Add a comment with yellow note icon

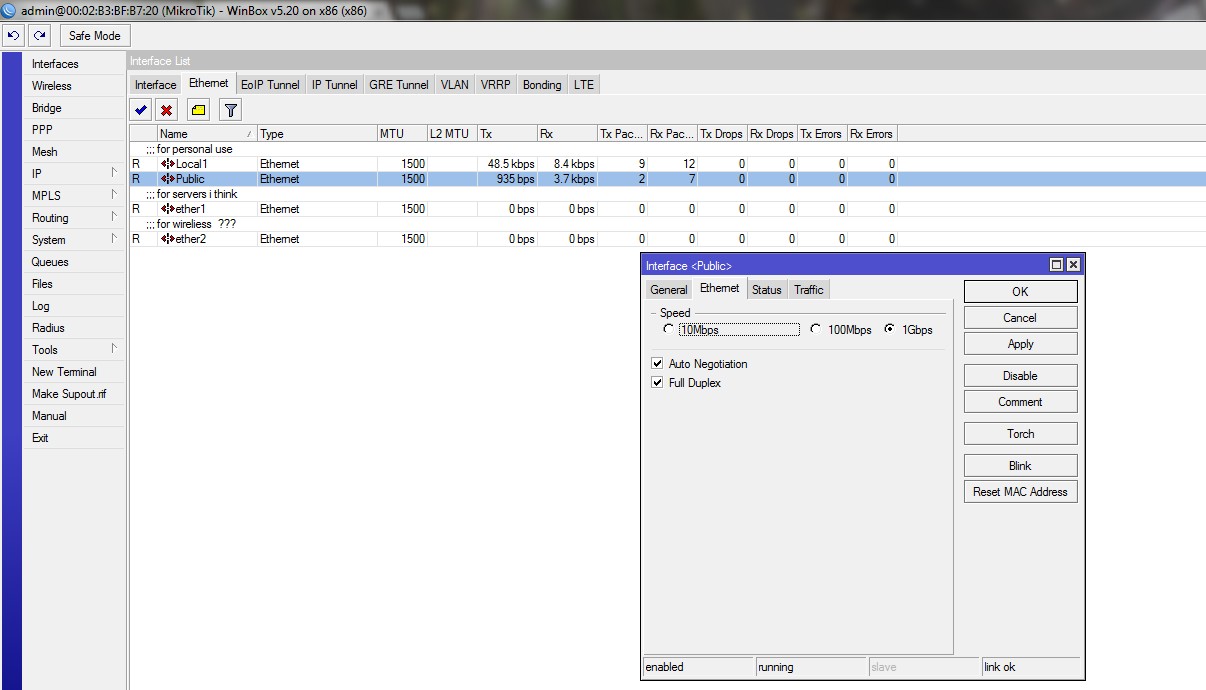point(198,110)
